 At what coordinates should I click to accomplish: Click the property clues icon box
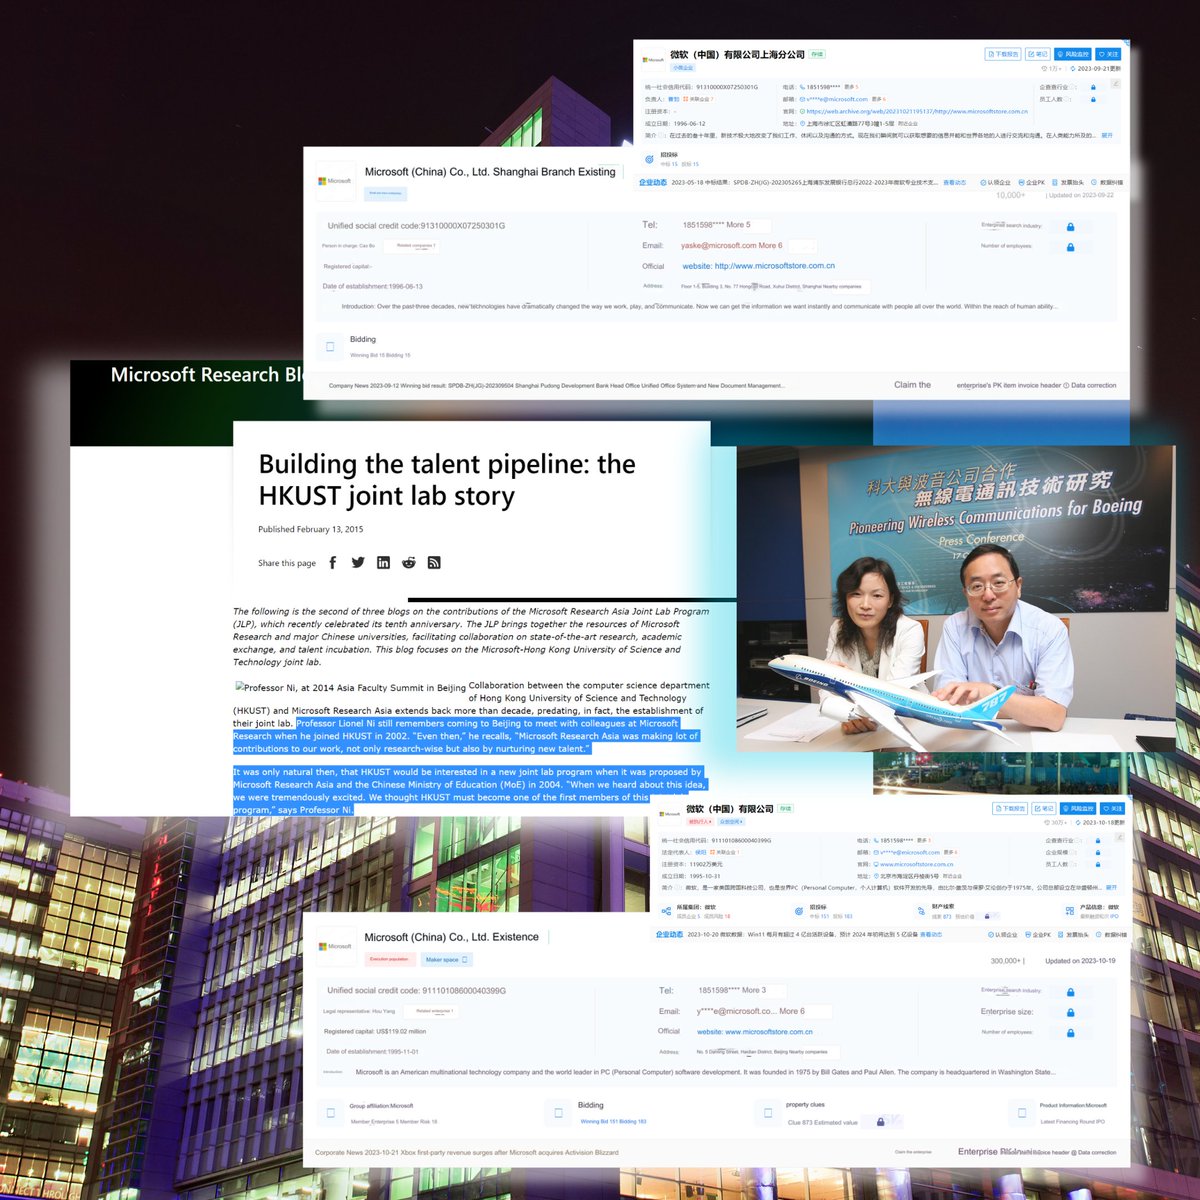[x=767, y=1112]
